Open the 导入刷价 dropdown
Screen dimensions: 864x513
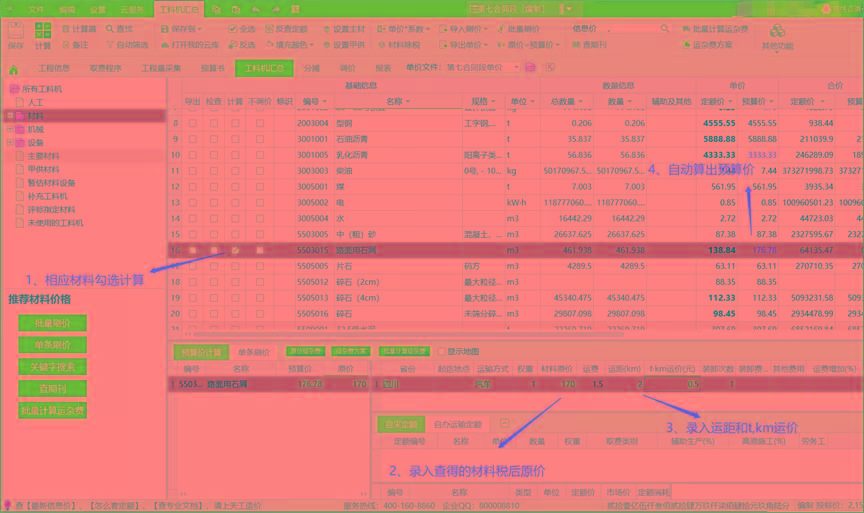click(463, 29)
